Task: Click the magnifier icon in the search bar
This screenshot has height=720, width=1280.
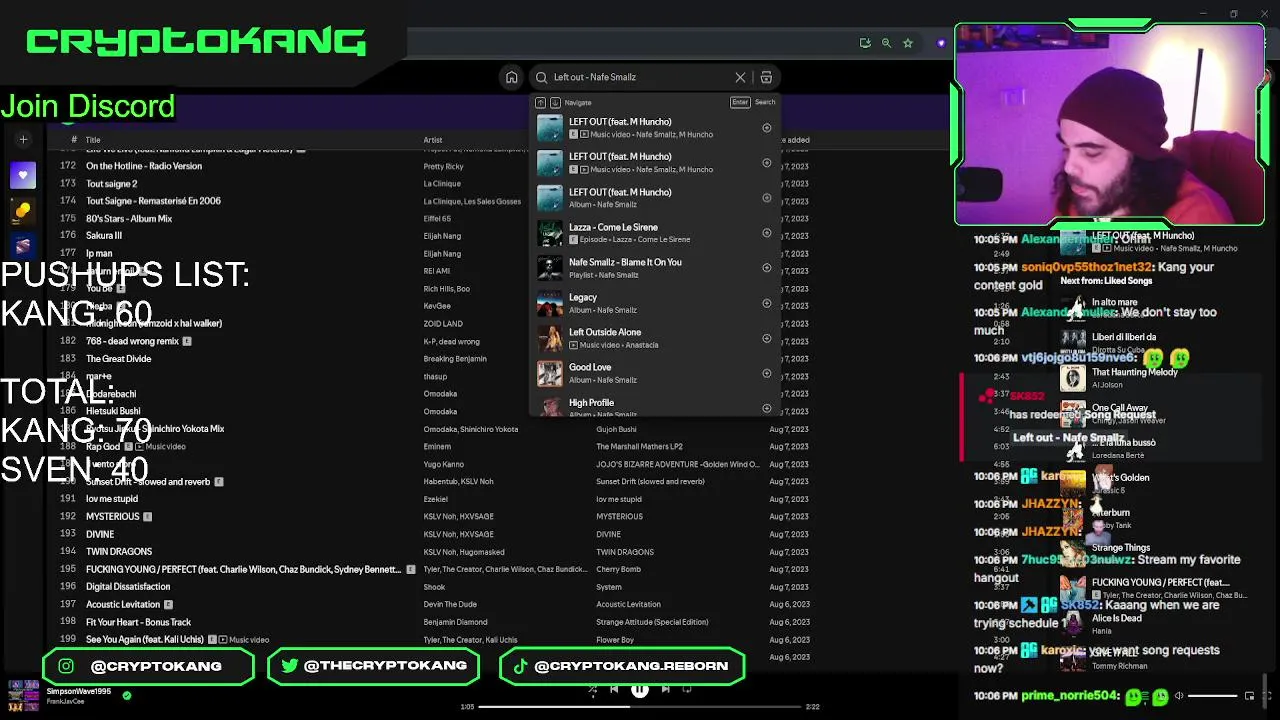Action: pyautogui.click(x=541, y=77)
